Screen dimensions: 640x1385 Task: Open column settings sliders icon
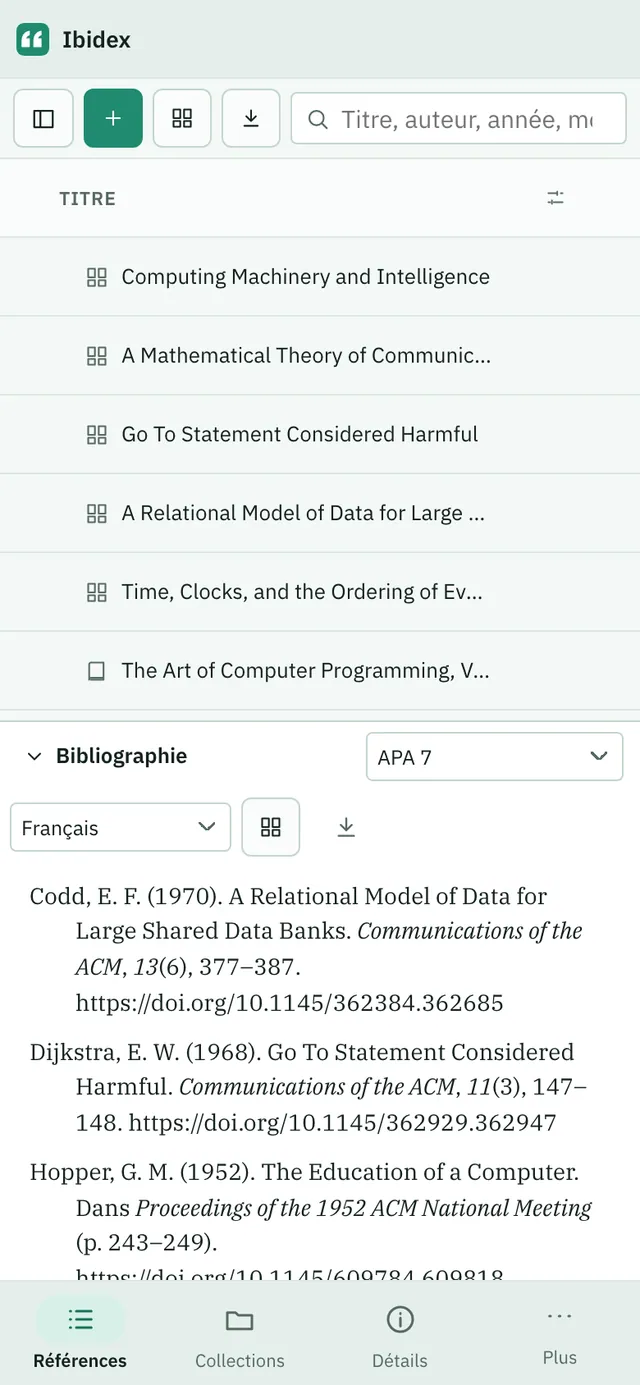[556, 198]
